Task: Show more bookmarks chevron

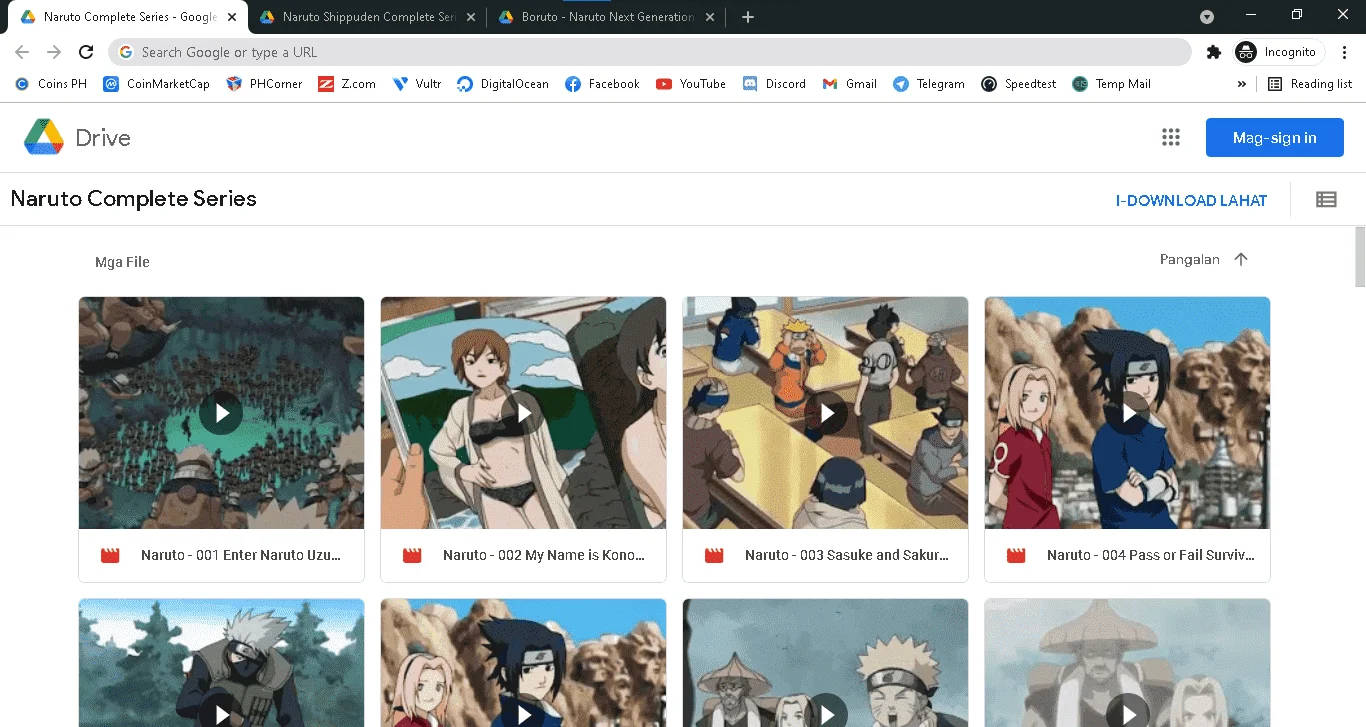Action: coord(1242,84)
